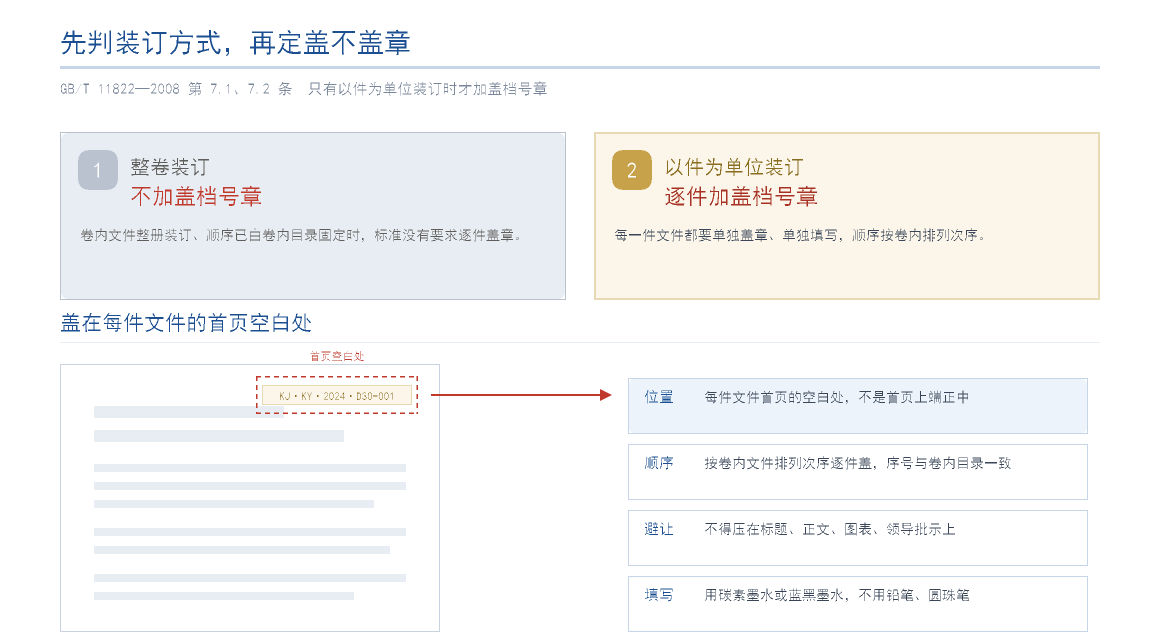Click the GB/T 11822—2008 citation line
Screen dimensions: 1160x640
[303, 89]
